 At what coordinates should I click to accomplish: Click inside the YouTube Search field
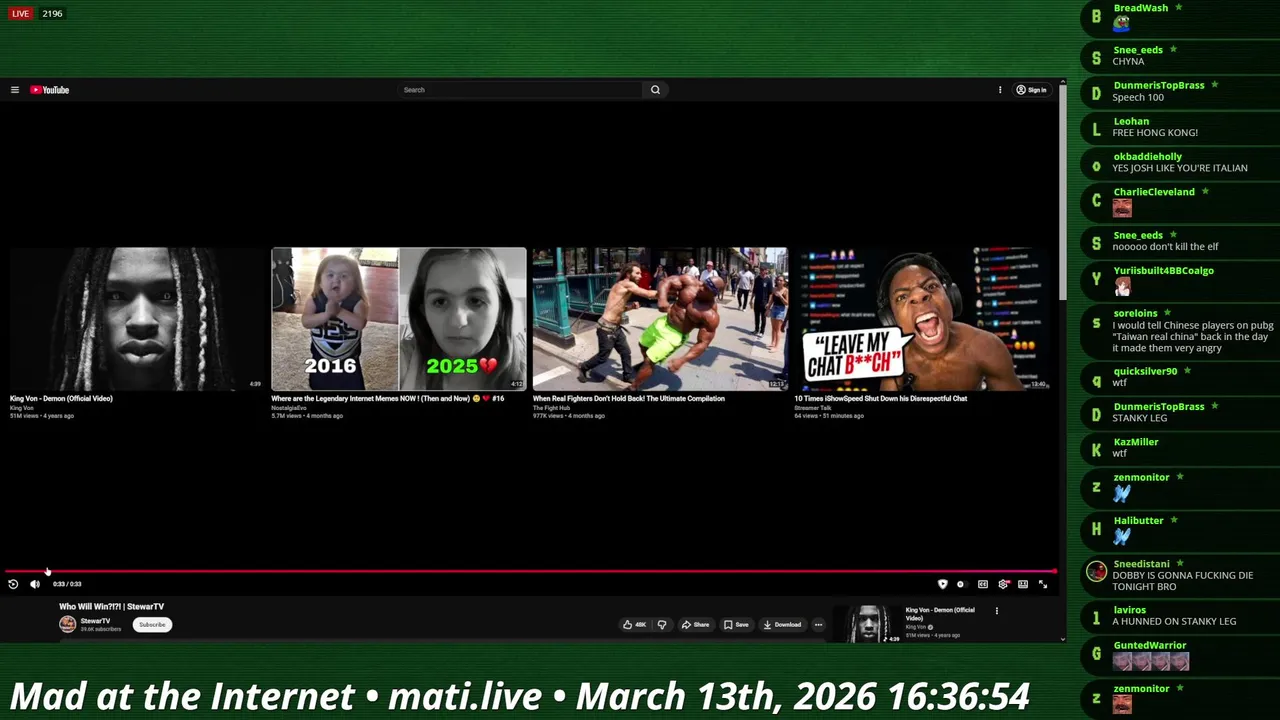point(520,90)
